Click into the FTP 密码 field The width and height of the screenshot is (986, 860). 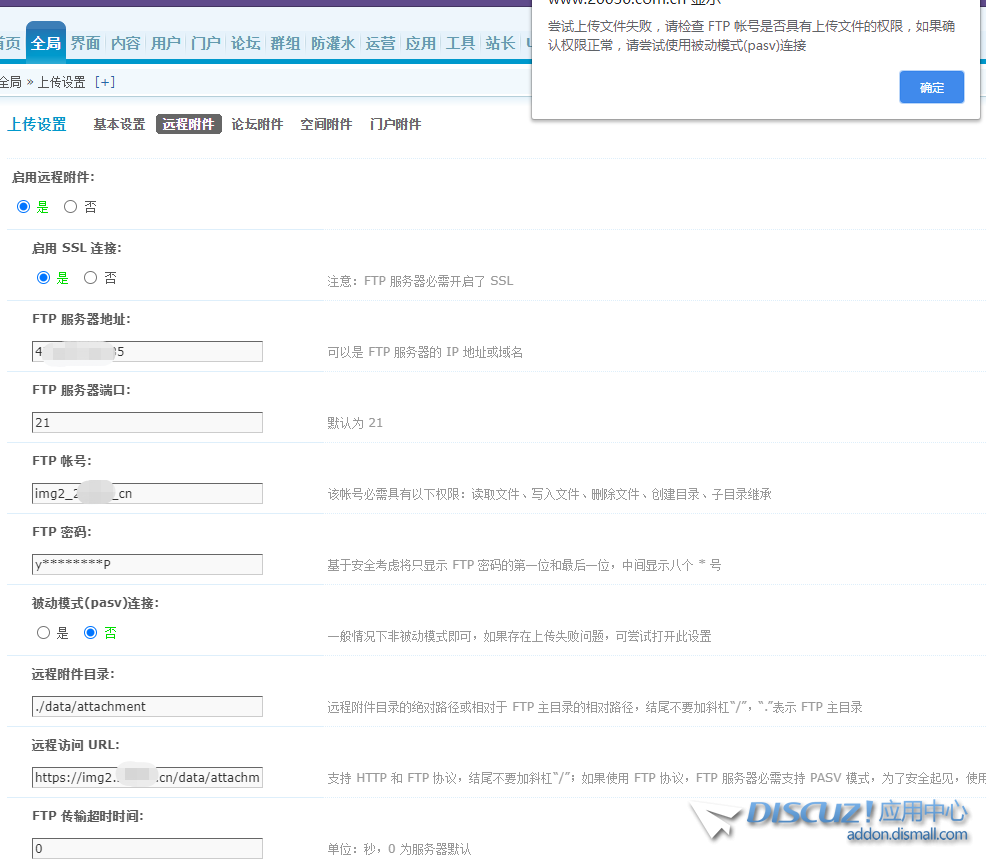(x=147, y=565)
